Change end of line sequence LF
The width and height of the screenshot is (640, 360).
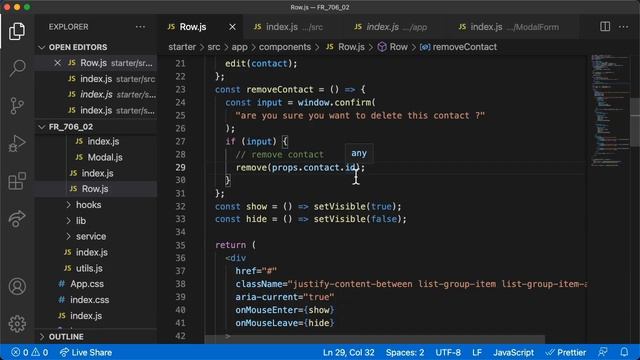[x=477, y=352]
